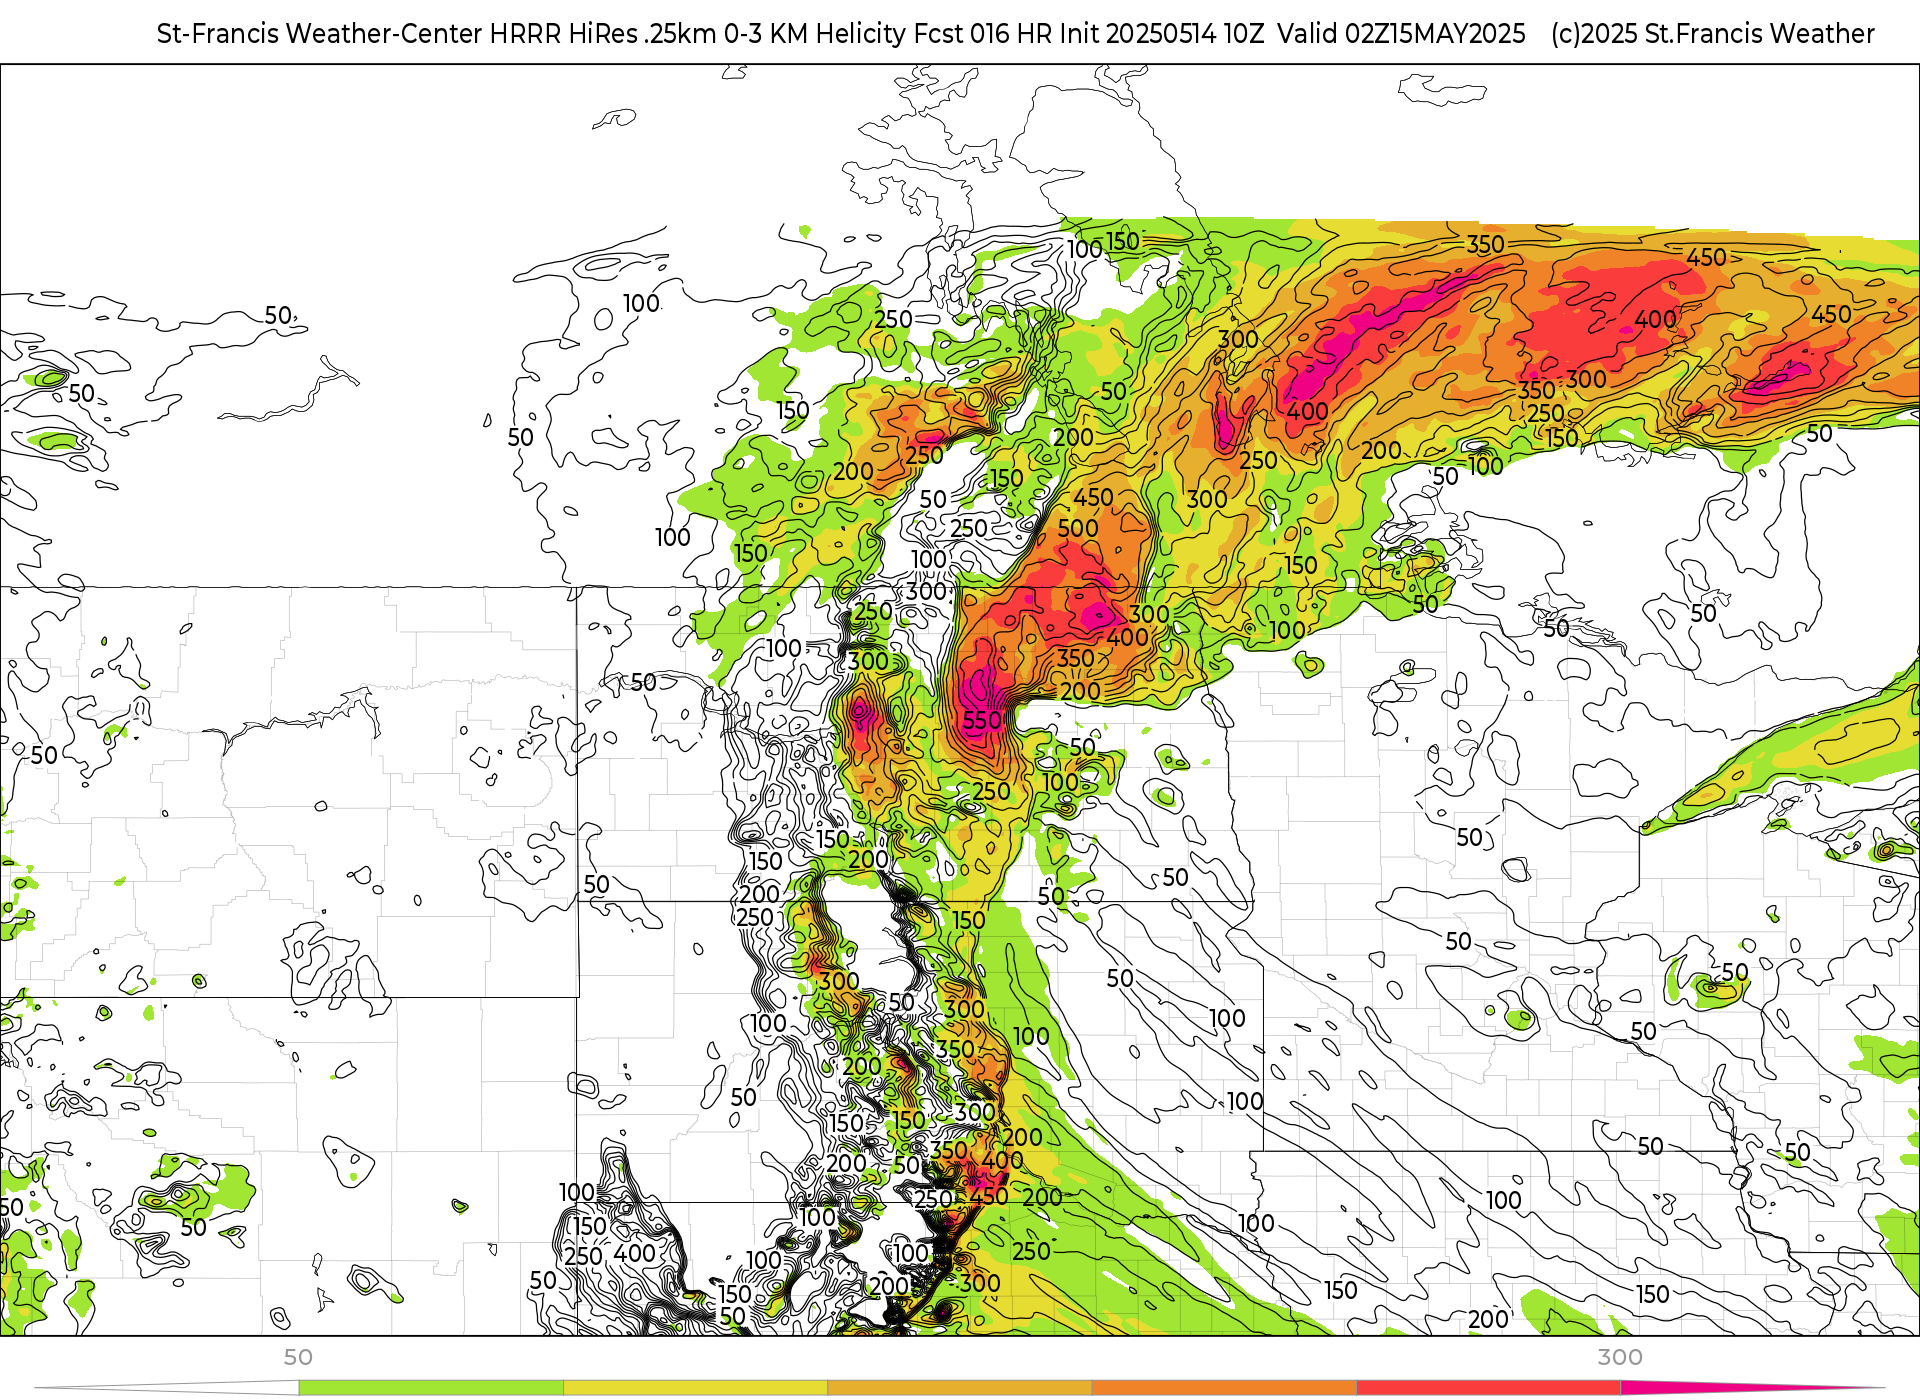Click the red segment of the color bar

[1488, 1388]
